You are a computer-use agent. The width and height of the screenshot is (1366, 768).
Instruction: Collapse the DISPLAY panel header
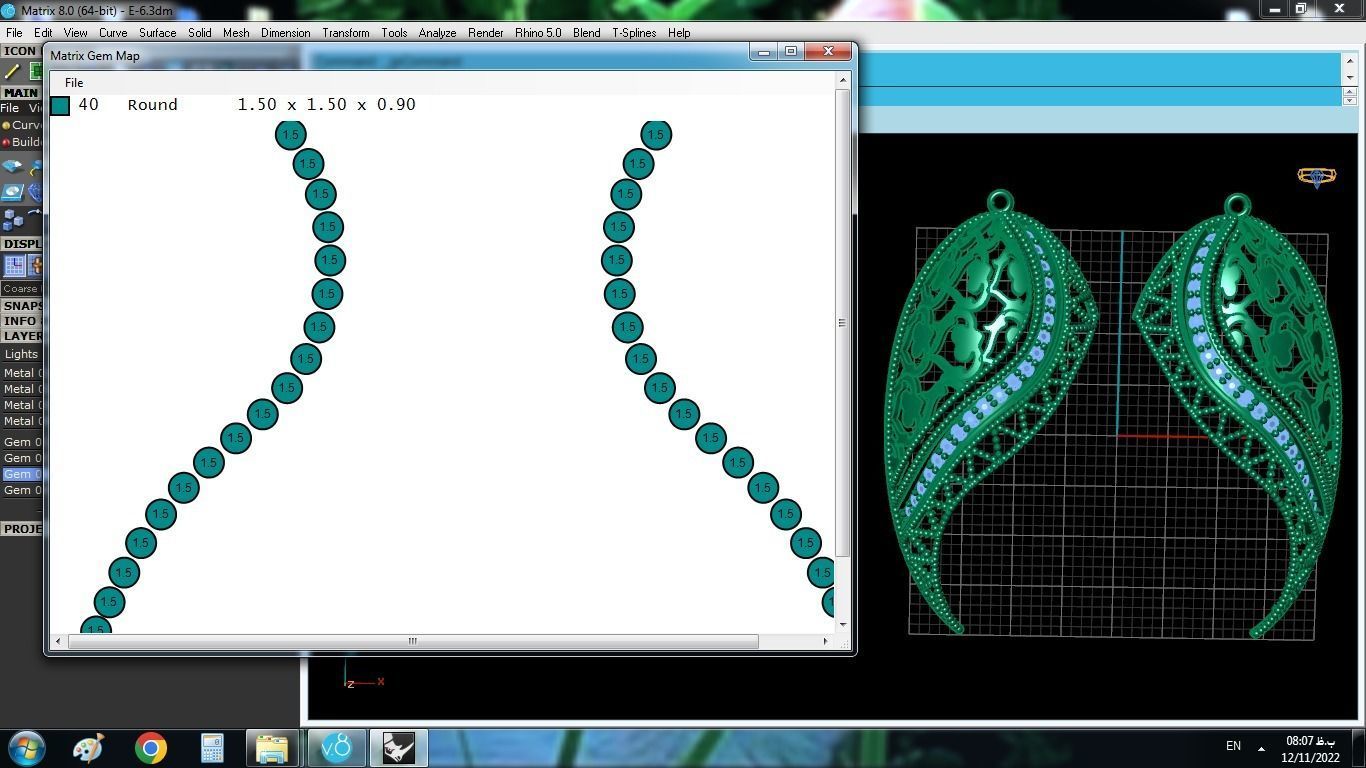(x=21, y=244)
